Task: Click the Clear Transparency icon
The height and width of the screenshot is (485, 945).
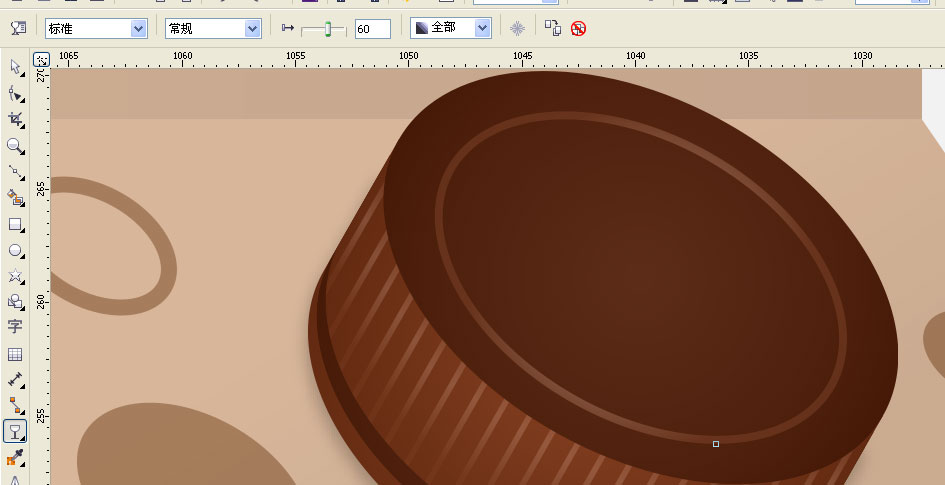Action: coord(579,28)
